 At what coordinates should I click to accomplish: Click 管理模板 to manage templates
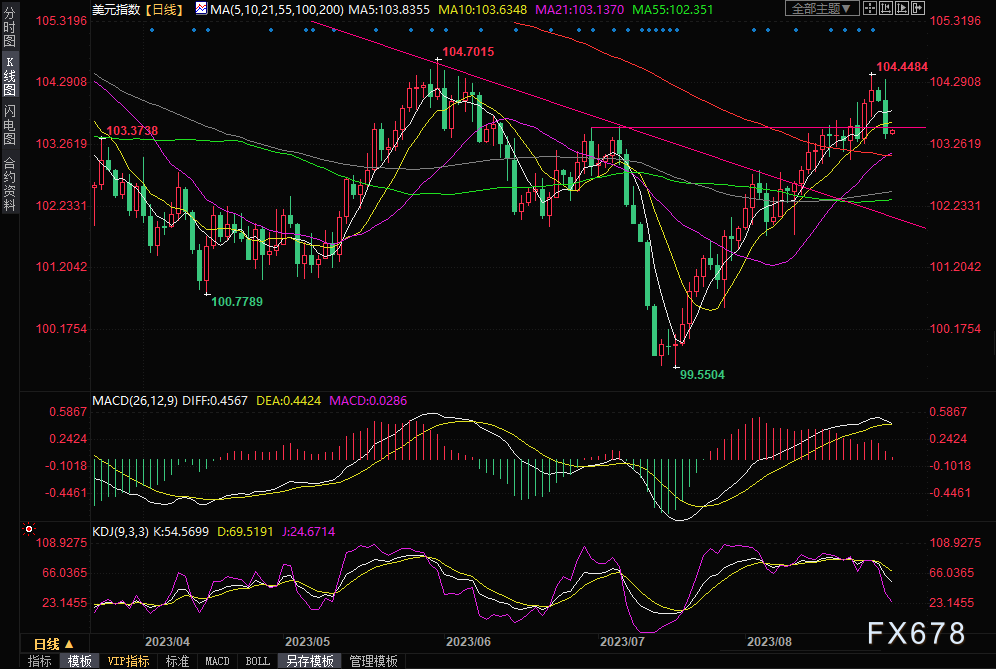pyautogui.click(x=373, y=661)
